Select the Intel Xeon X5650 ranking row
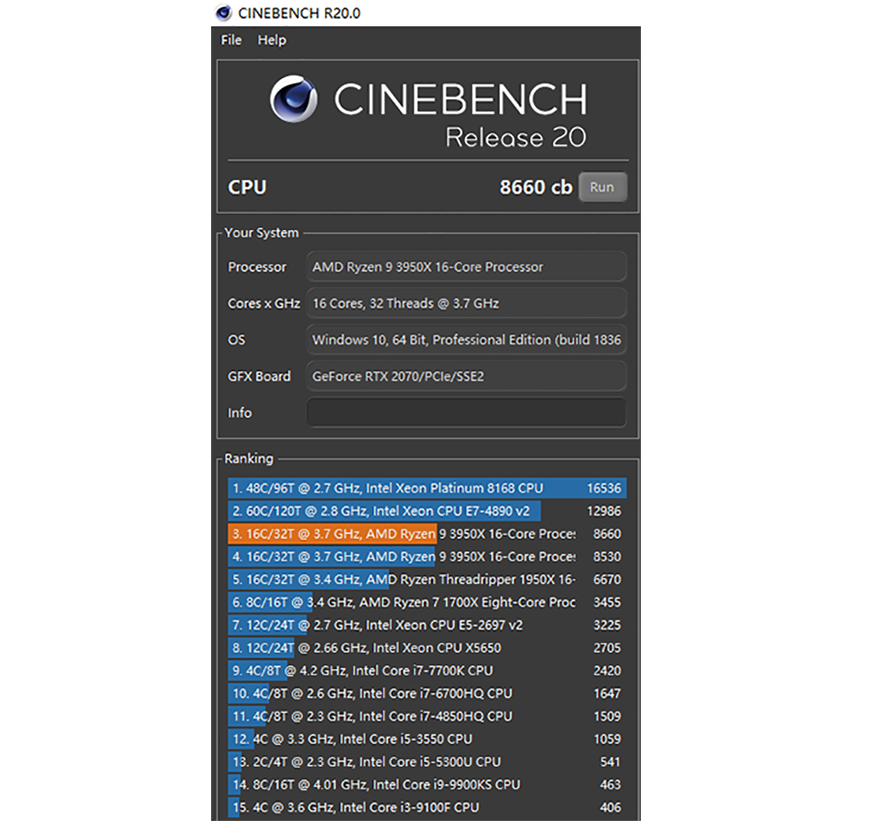The image size is (890, 821). pyautogui.click(x=427, y=648)
